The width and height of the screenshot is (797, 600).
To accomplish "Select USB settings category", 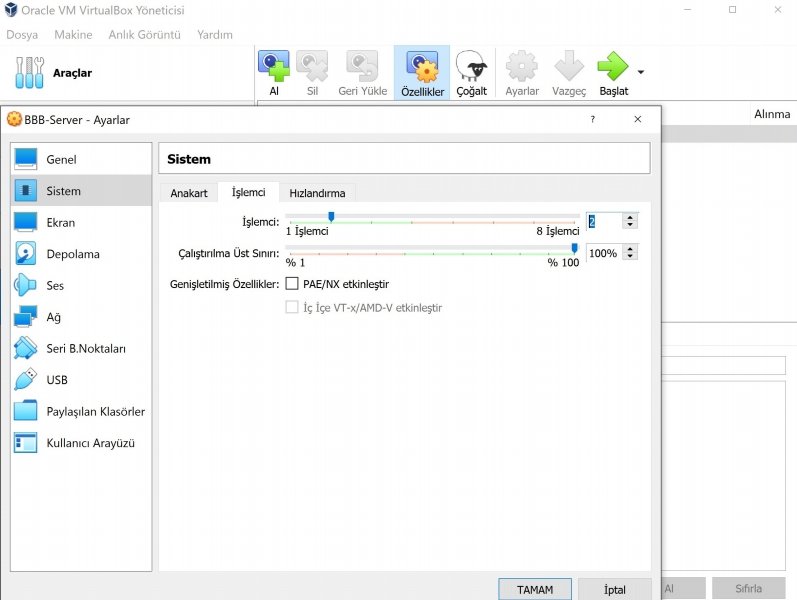I will point(57,380).
